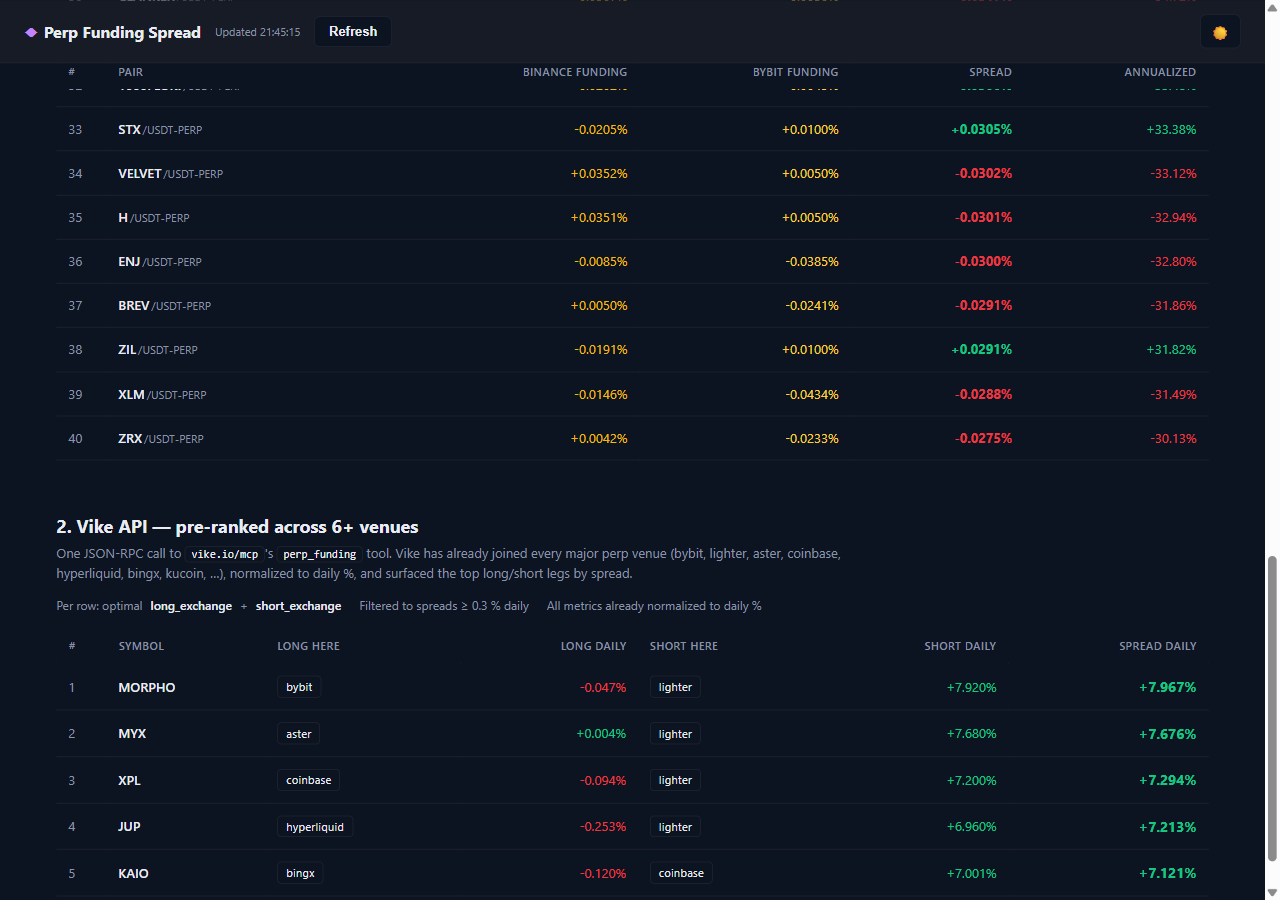Click the aster exchange tag
1280x900 pixels.
coord(298,733)
